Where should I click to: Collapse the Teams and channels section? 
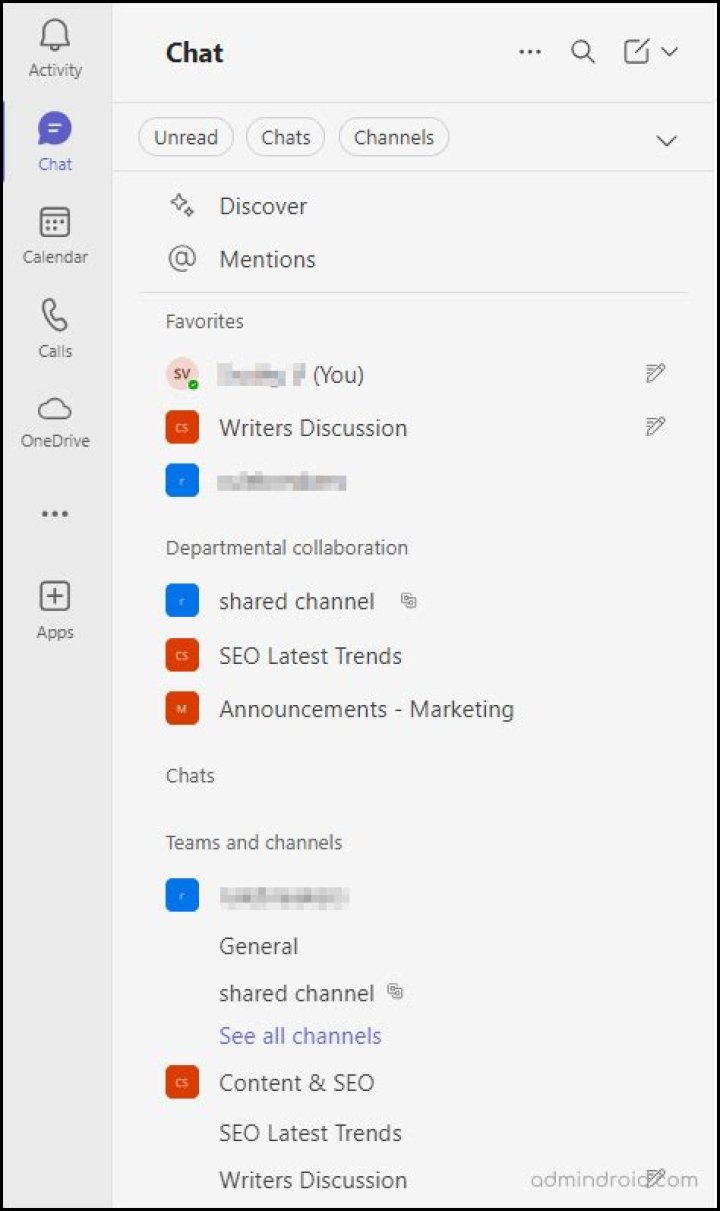(254, 842)
